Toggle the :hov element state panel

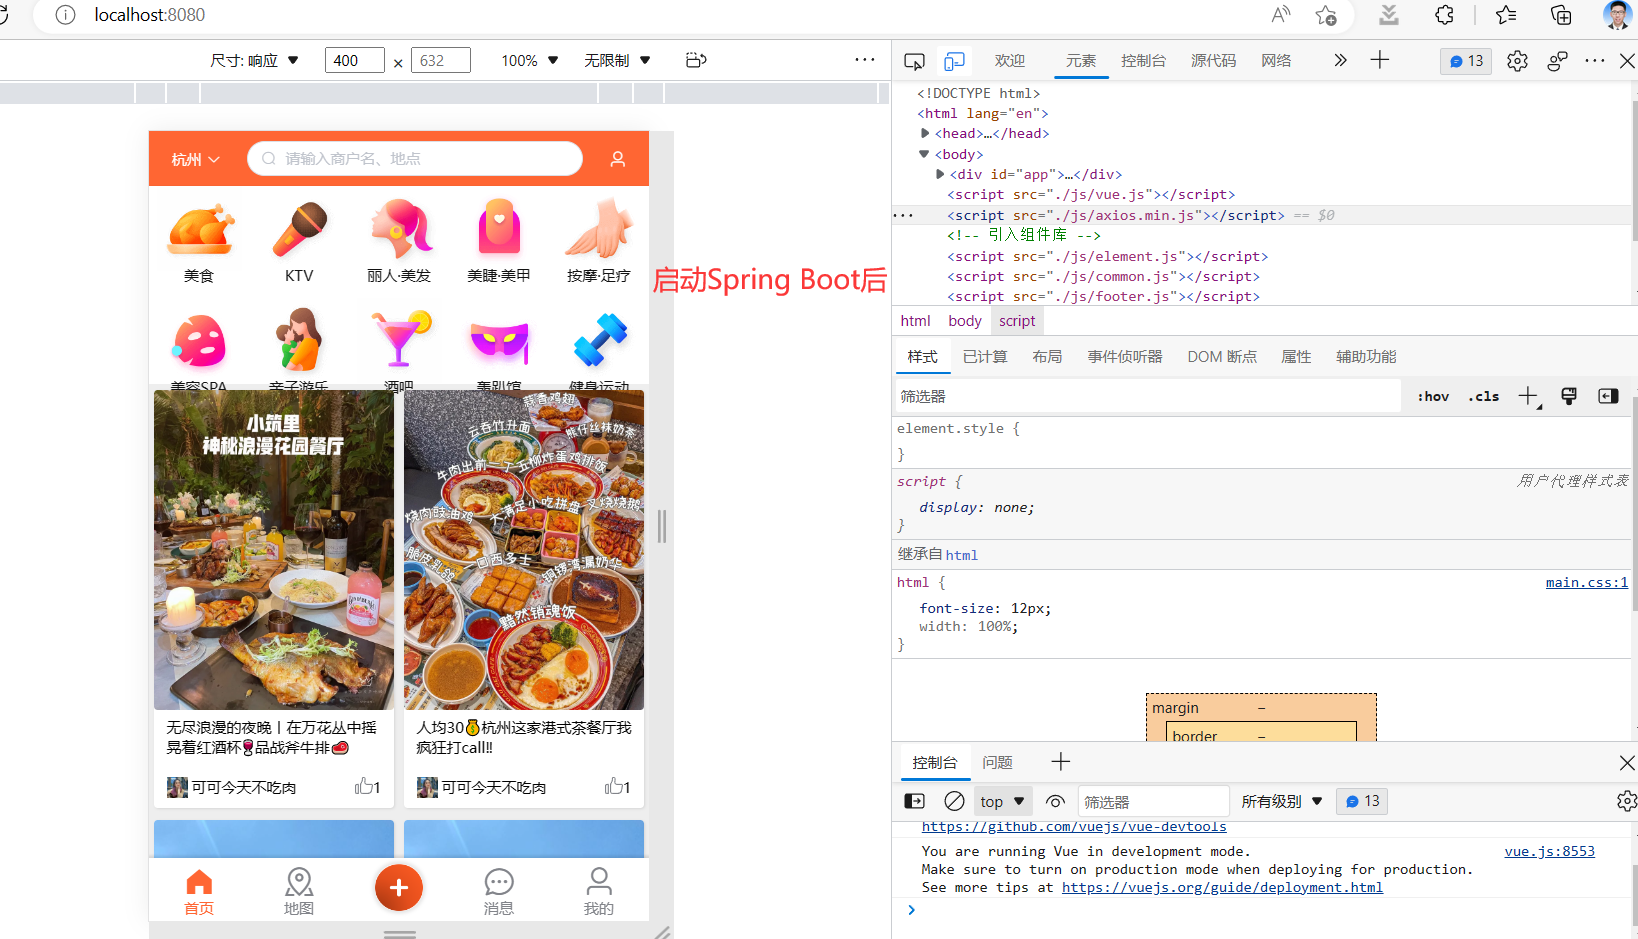pyautogui.click(x=1433, y=397)
